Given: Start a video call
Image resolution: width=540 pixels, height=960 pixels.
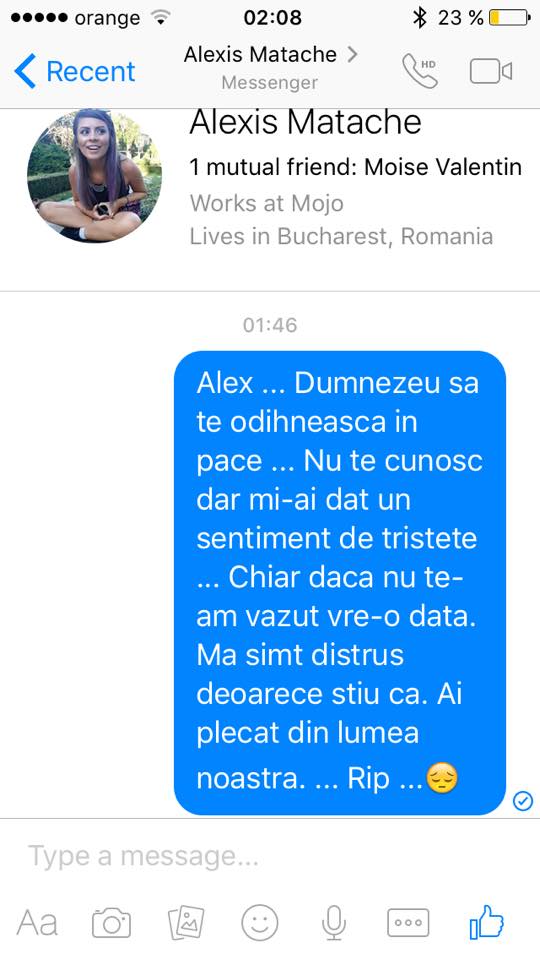Looking at the screenshot, I should 490,72.
